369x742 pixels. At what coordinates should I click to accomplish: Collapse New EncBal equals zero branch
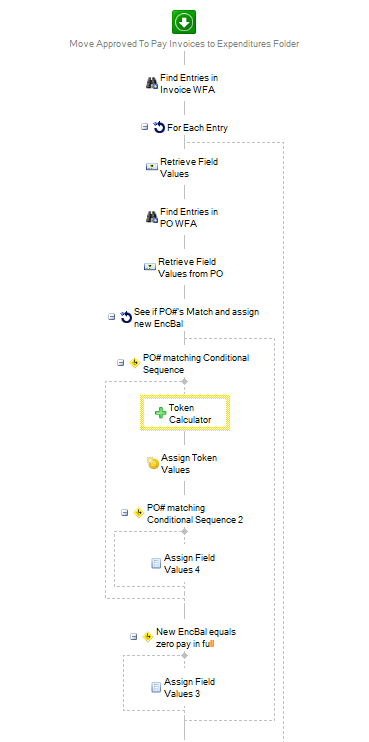coord(134,637)
